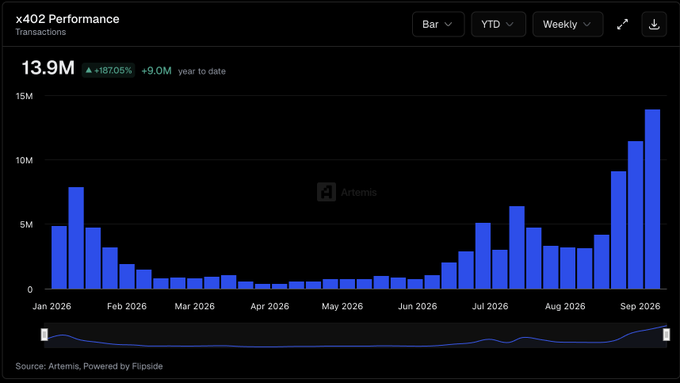Click the Source: Artemis footer text

89,366
